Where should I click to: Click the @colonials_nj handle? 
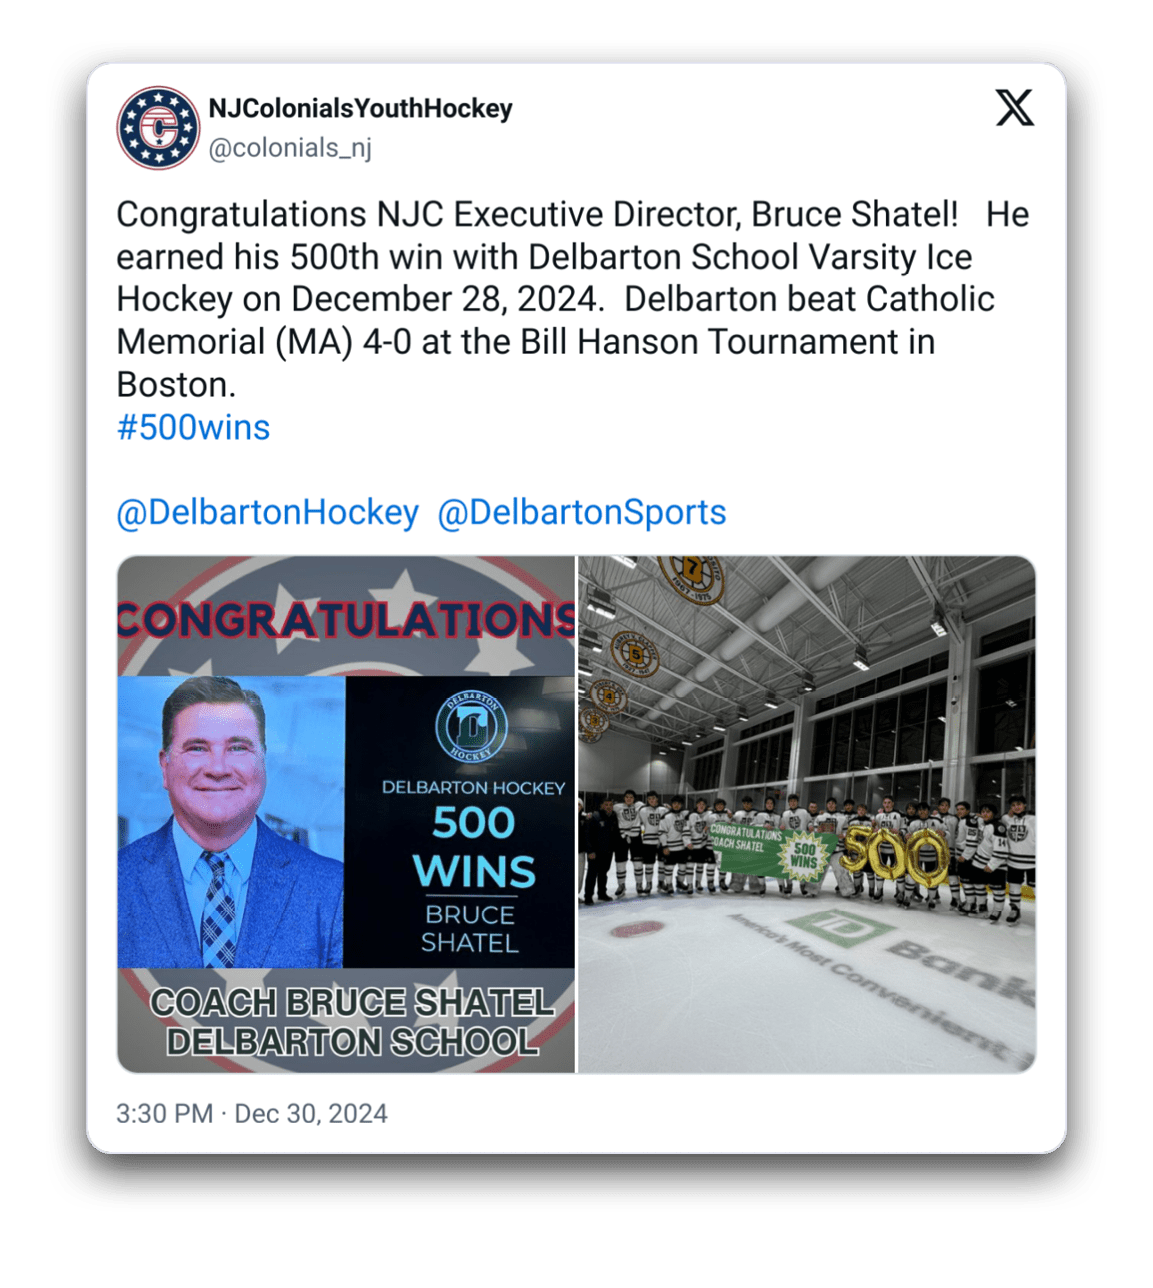click(x=290, y=148)
